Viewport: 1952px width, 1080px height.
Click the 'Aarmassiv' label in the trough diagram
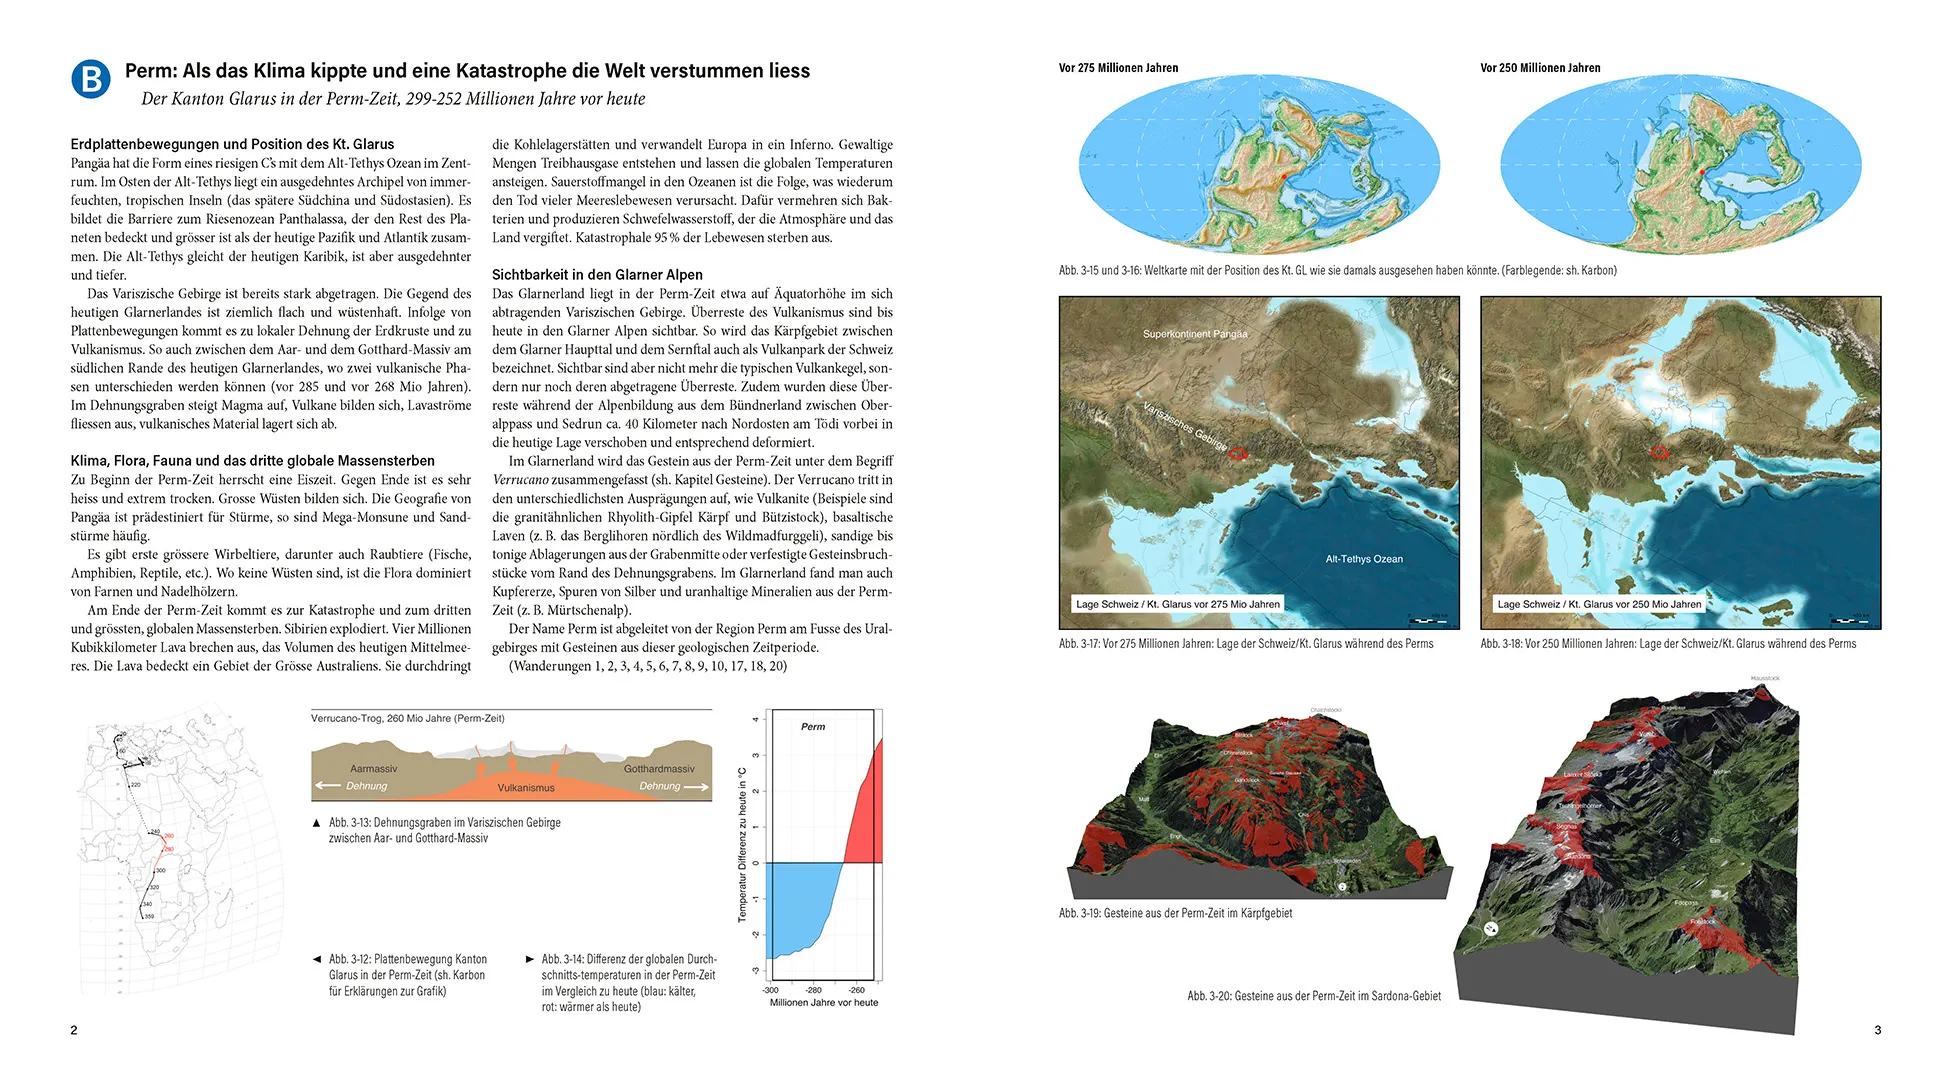pyautogui.click(x=373, y=769)
